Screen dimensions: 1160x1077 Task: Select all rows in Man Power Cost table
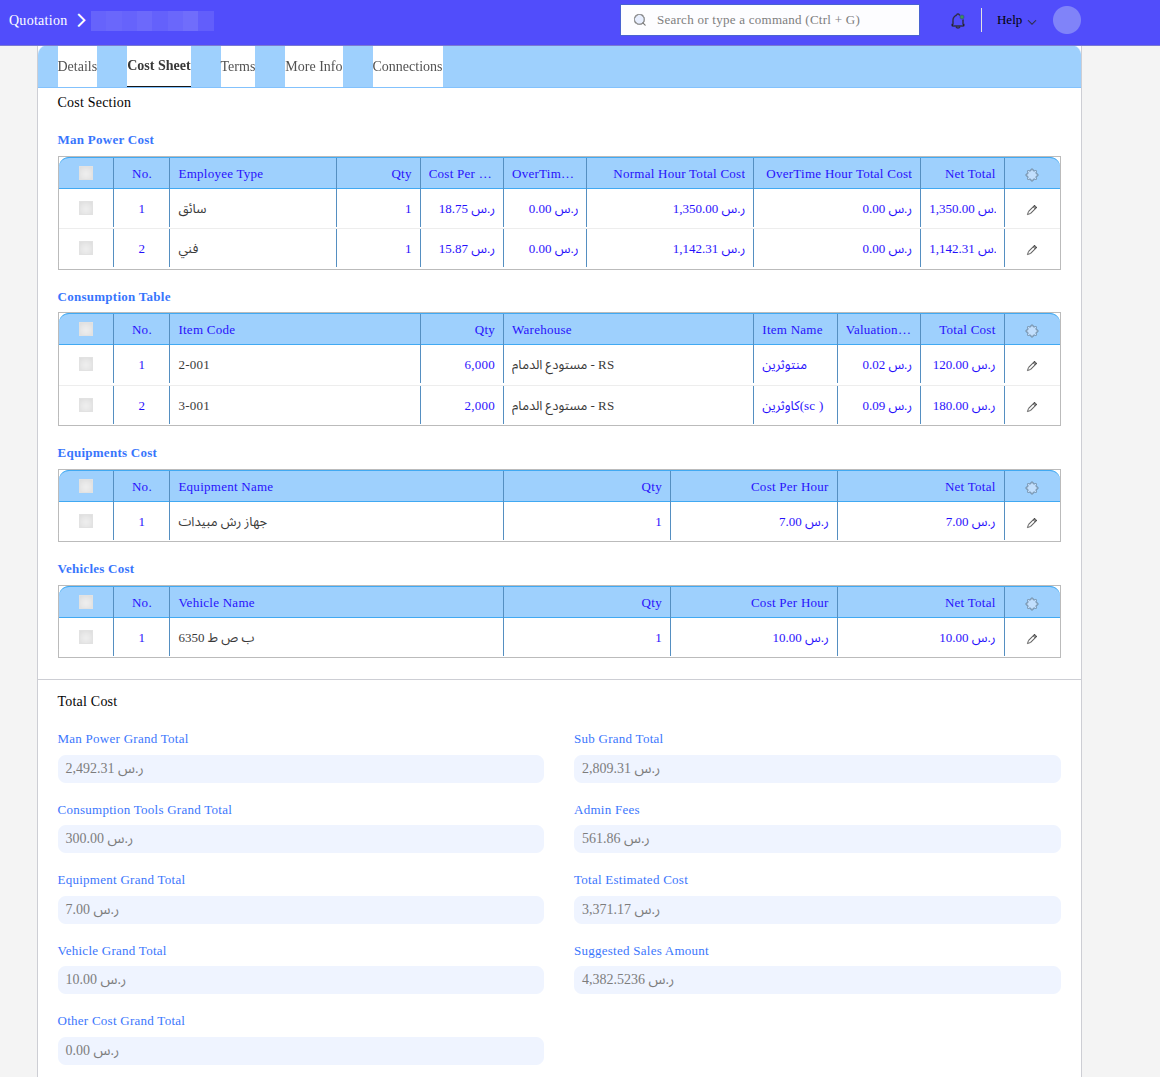(x=86, y=173)
